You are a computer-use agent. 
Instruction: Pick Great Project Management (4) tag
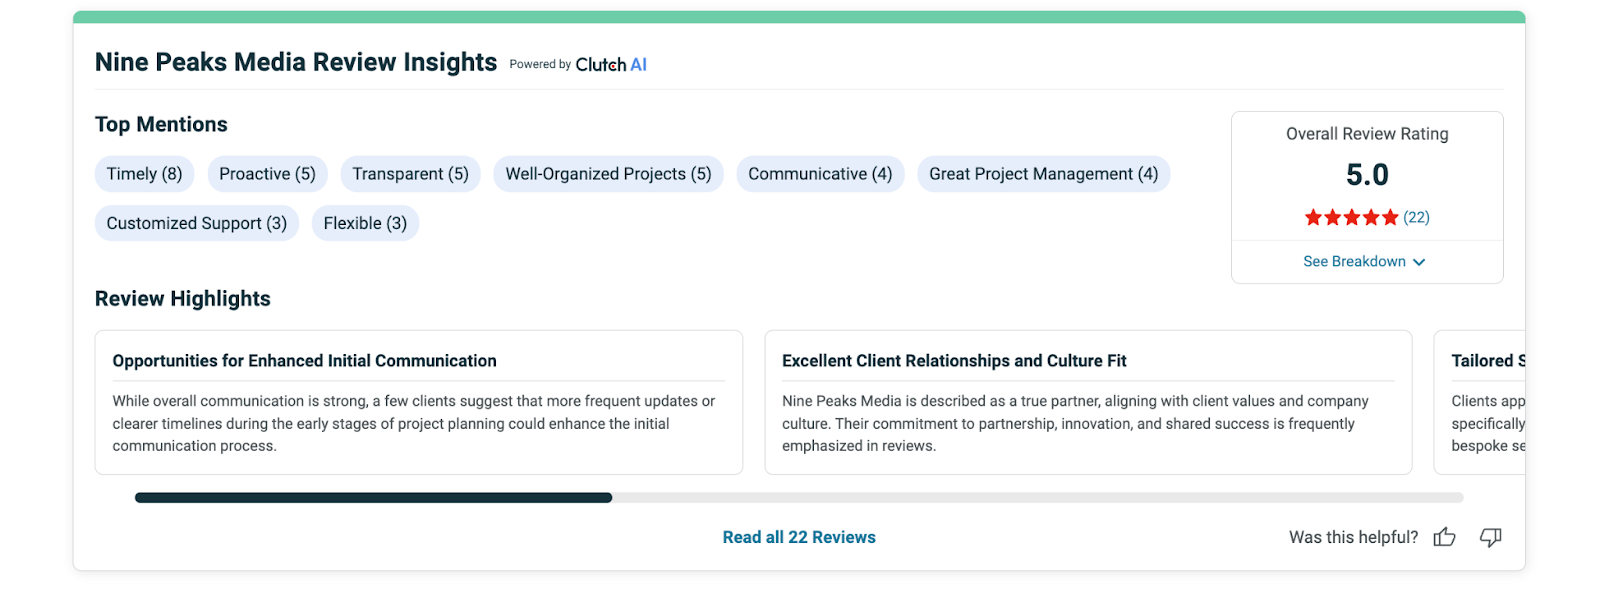click(x=1043, y=174)
